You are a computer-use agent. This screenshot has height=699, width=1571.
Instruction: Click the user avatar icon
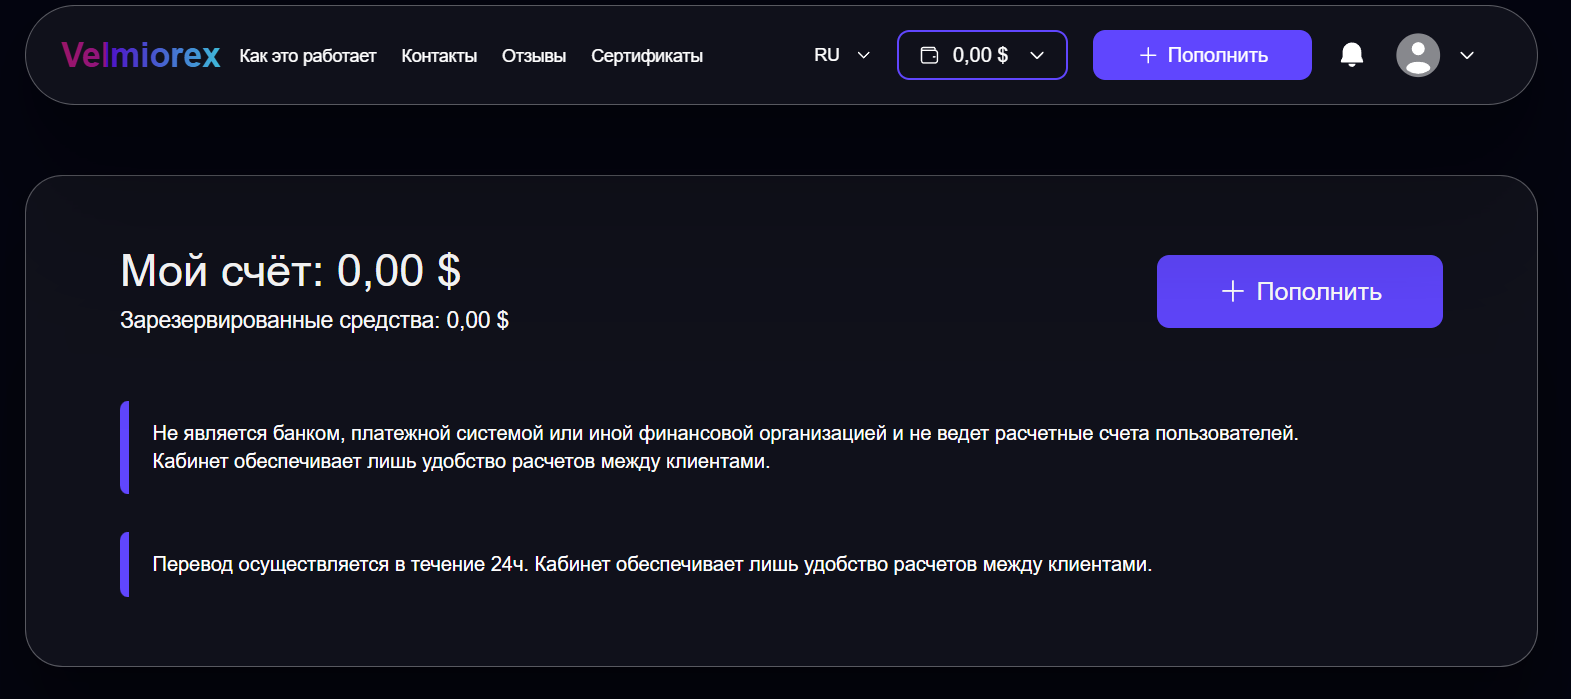(1417, 55)
